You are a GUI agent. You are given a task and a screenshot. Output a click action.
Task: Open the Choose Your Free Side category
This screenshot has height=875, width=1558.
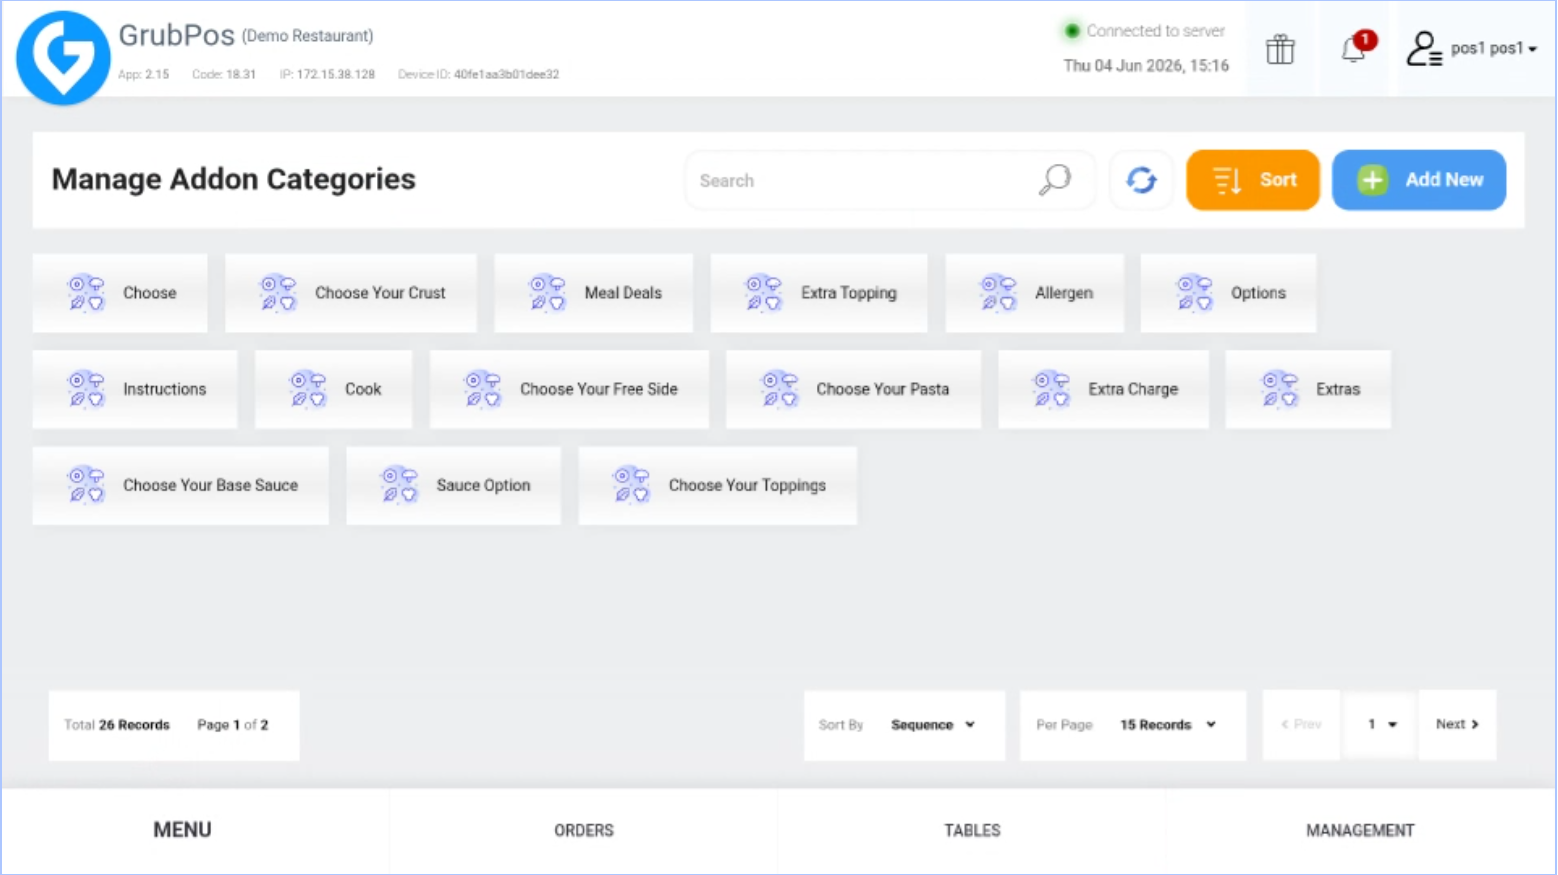point(569,389)
